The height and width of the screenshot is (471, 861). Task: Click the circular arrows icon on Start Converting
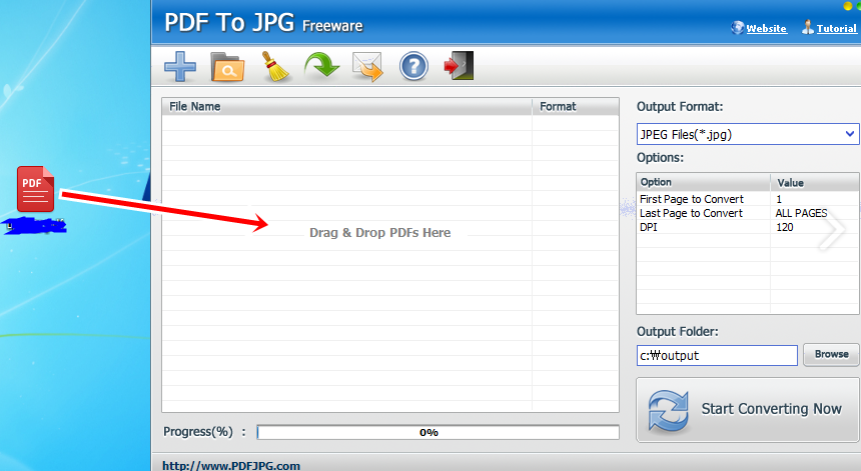pyautogui.click(x=668, y=410)
